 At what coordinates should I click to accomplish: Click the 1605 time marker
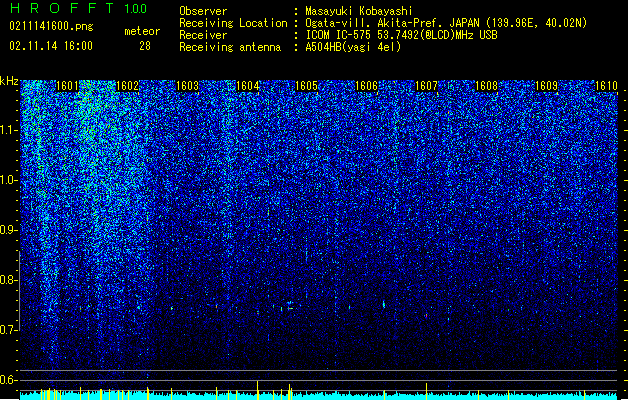point(306,86)
